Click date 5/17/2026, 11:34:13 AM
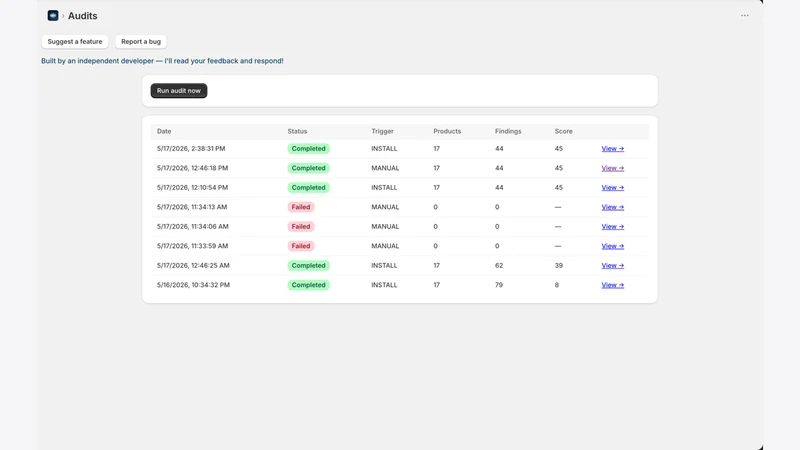This screenshot has width=800, height=450. coord(192,207)
